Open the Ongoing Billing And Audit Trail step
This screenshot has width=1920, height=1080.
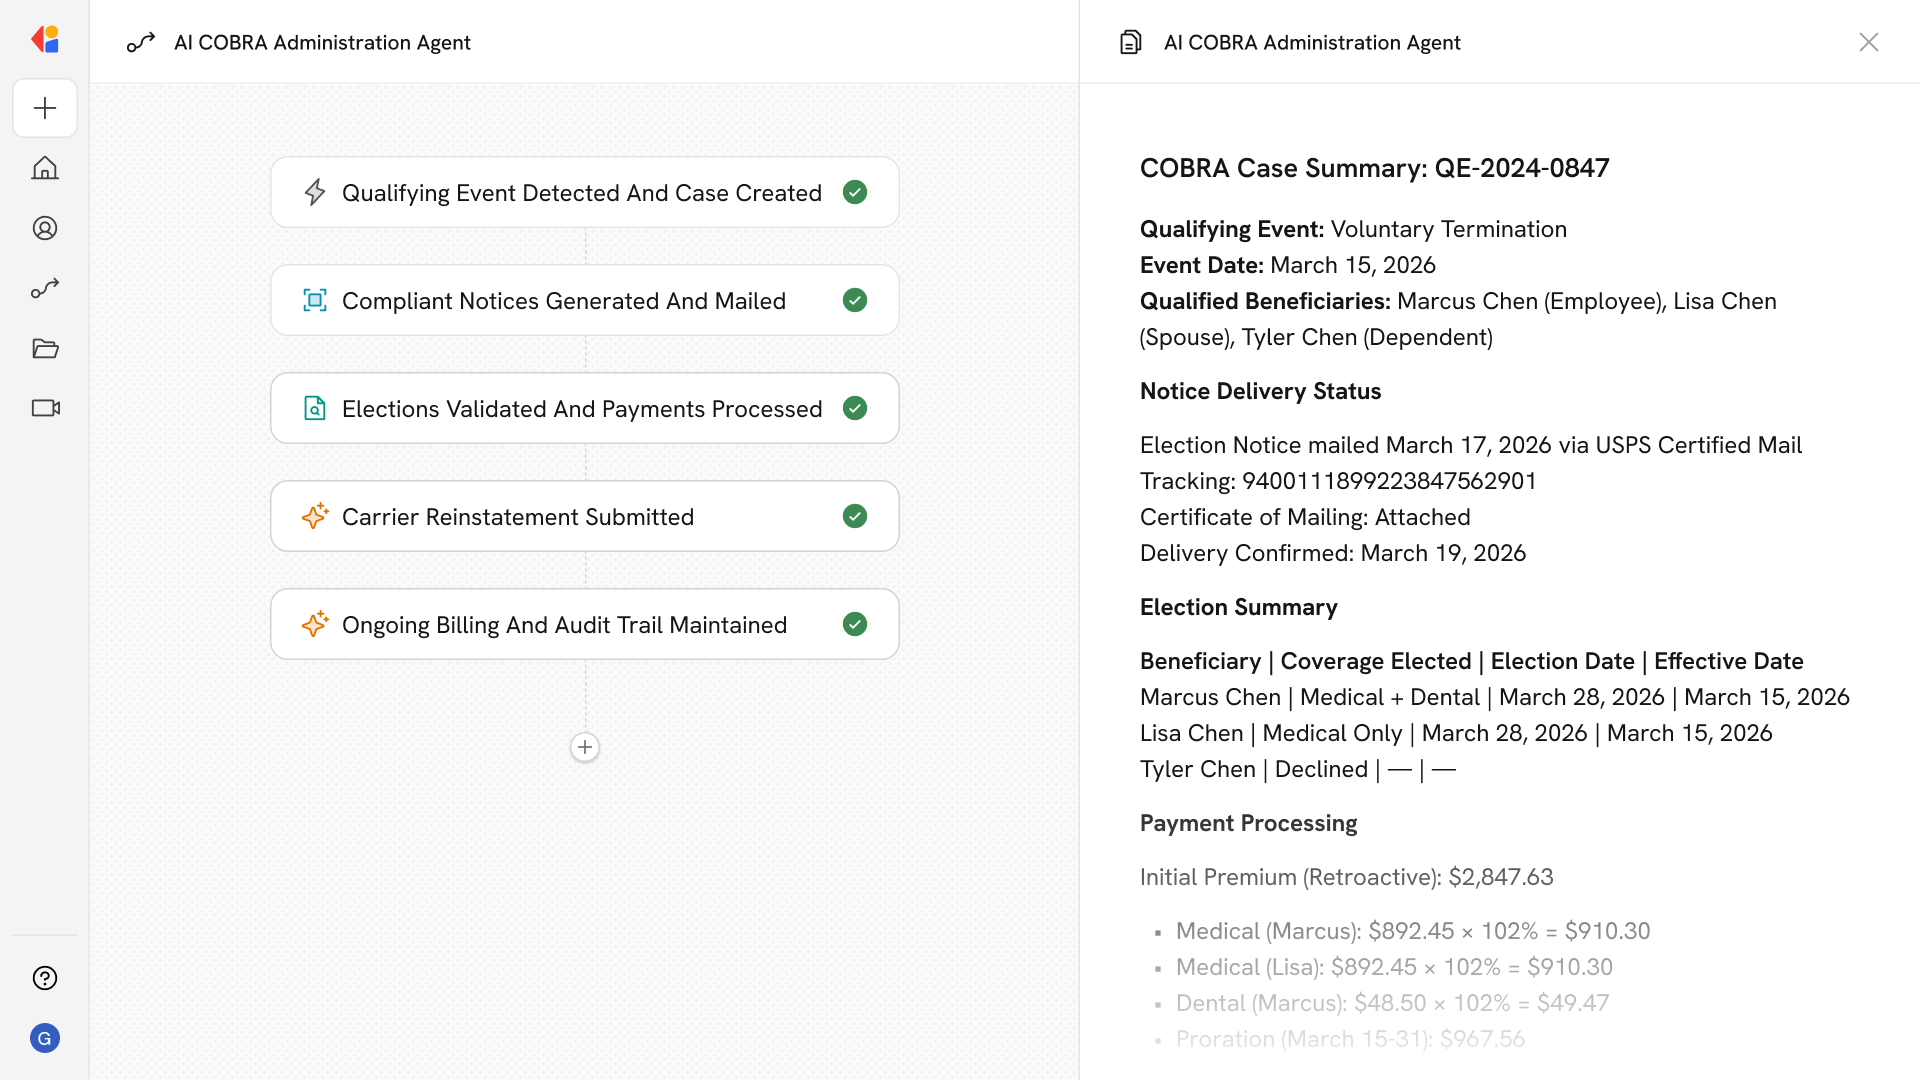click(x=564, y=625)
